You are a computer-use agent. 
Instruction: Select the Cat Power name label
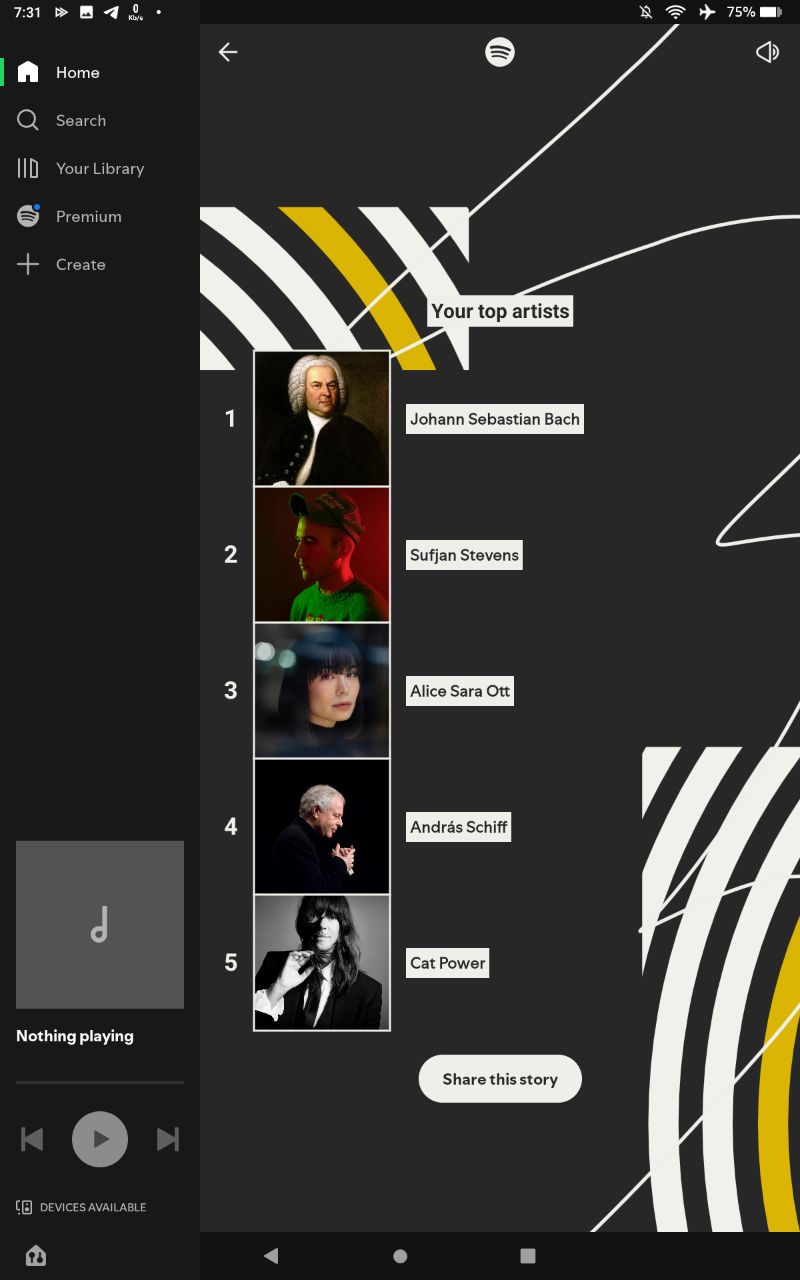point(448,963)
